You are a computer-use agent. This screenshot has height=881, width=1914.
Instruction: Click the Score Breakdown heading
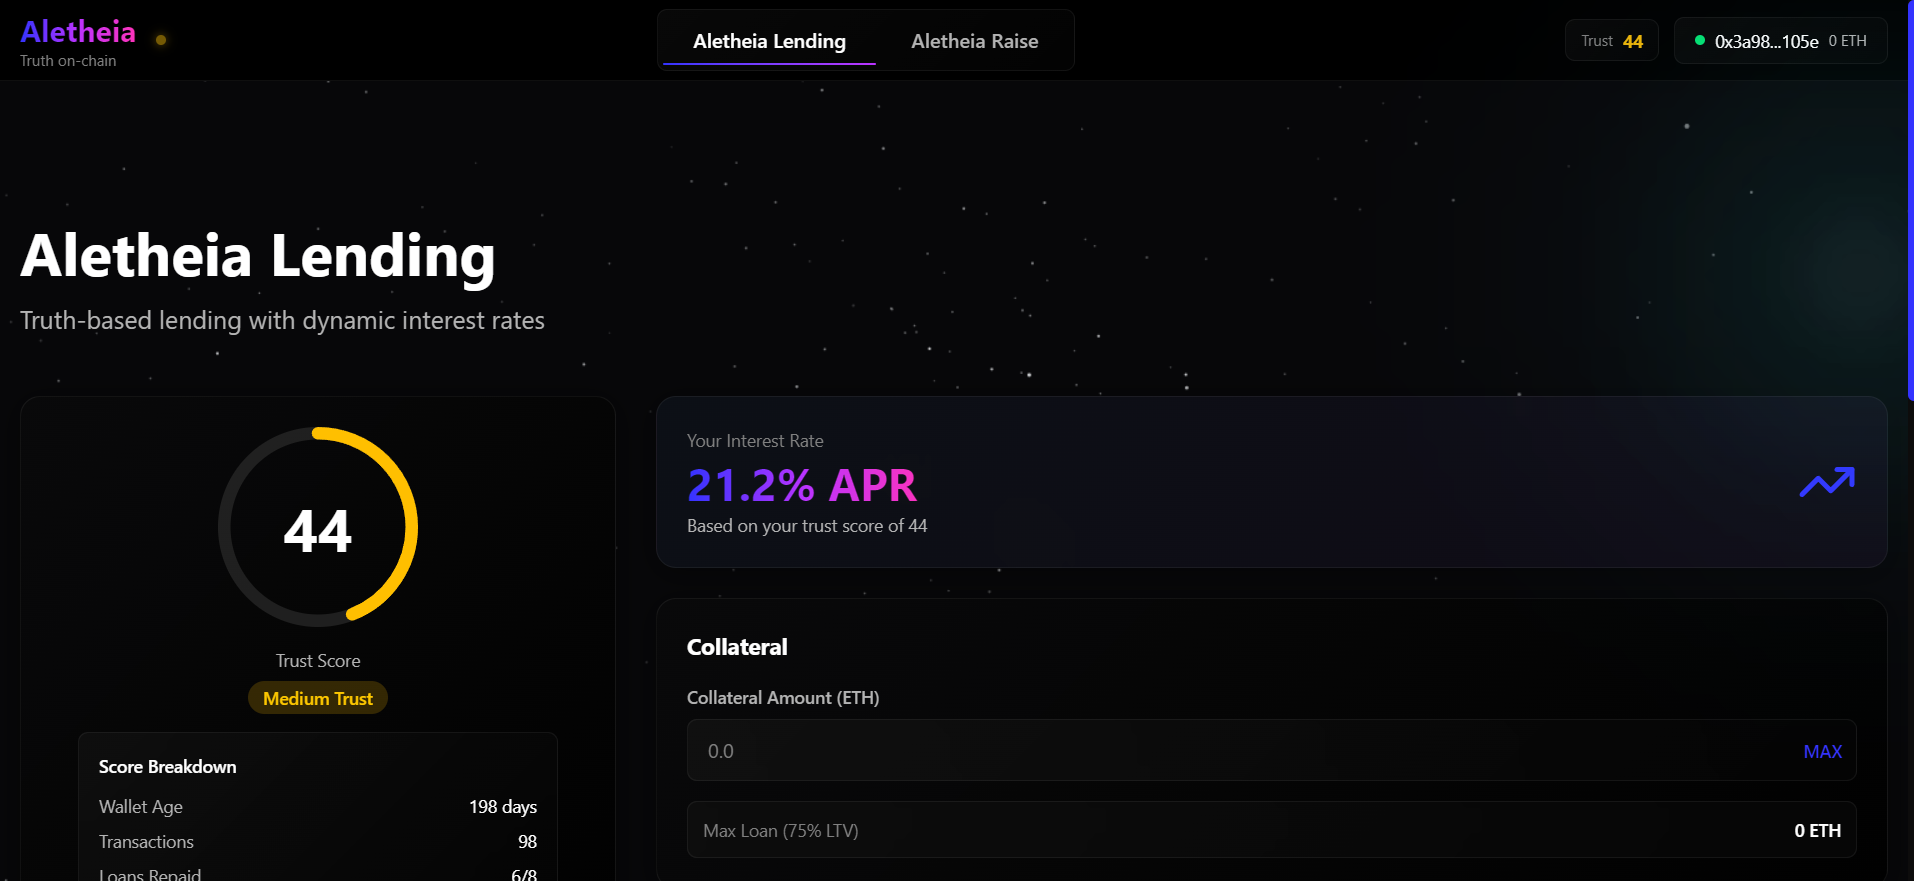(x=168, y=767)
